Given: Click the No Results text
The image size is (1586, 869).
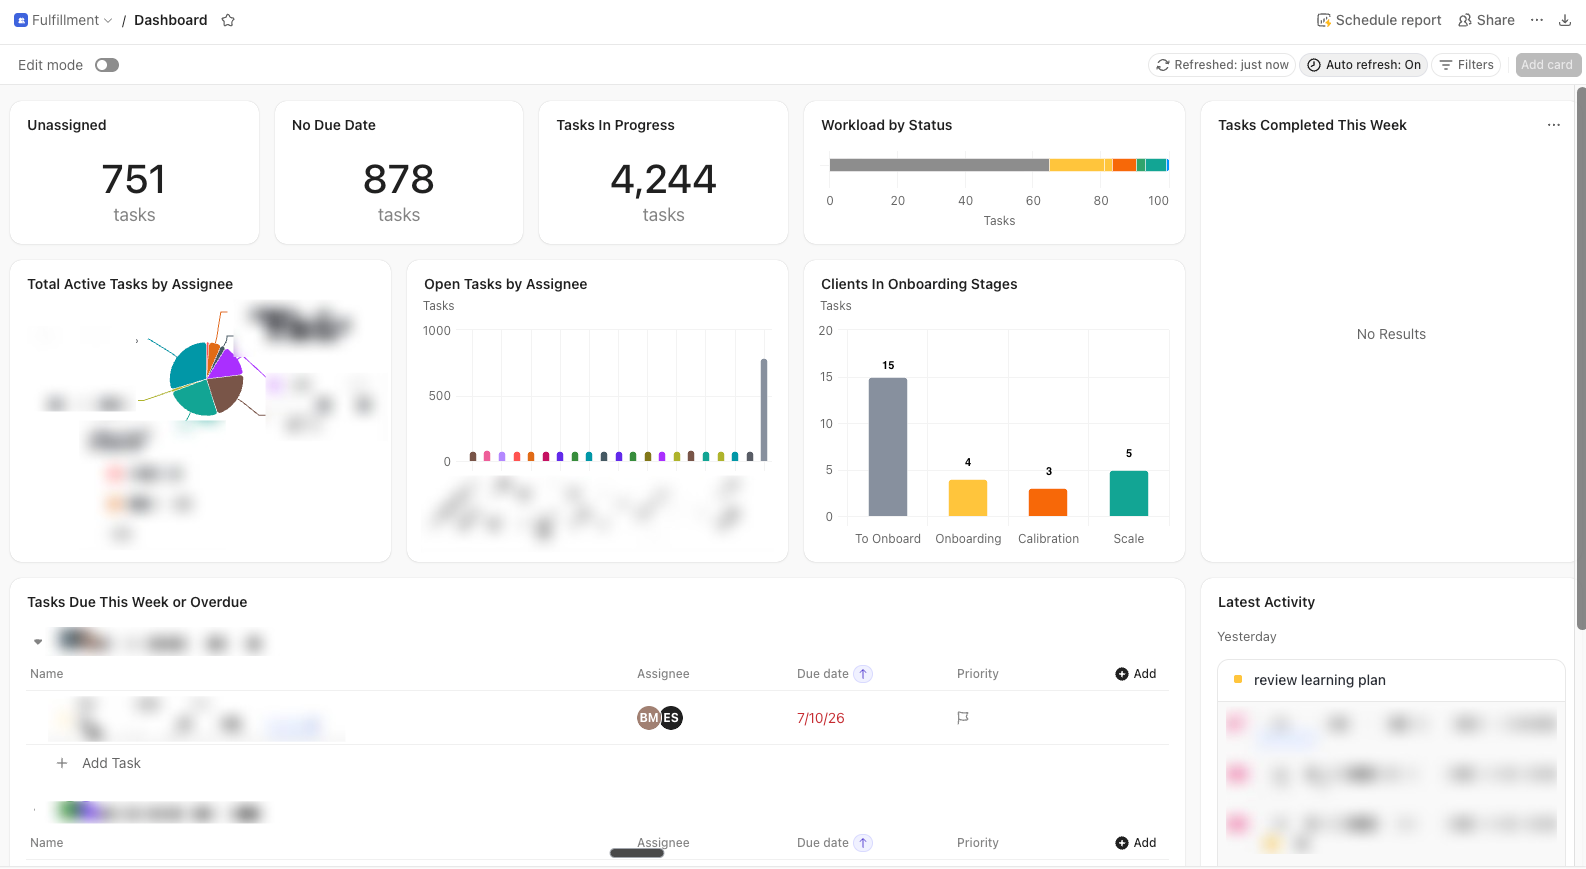Looking at the screenshot, I should [1391, 334].
